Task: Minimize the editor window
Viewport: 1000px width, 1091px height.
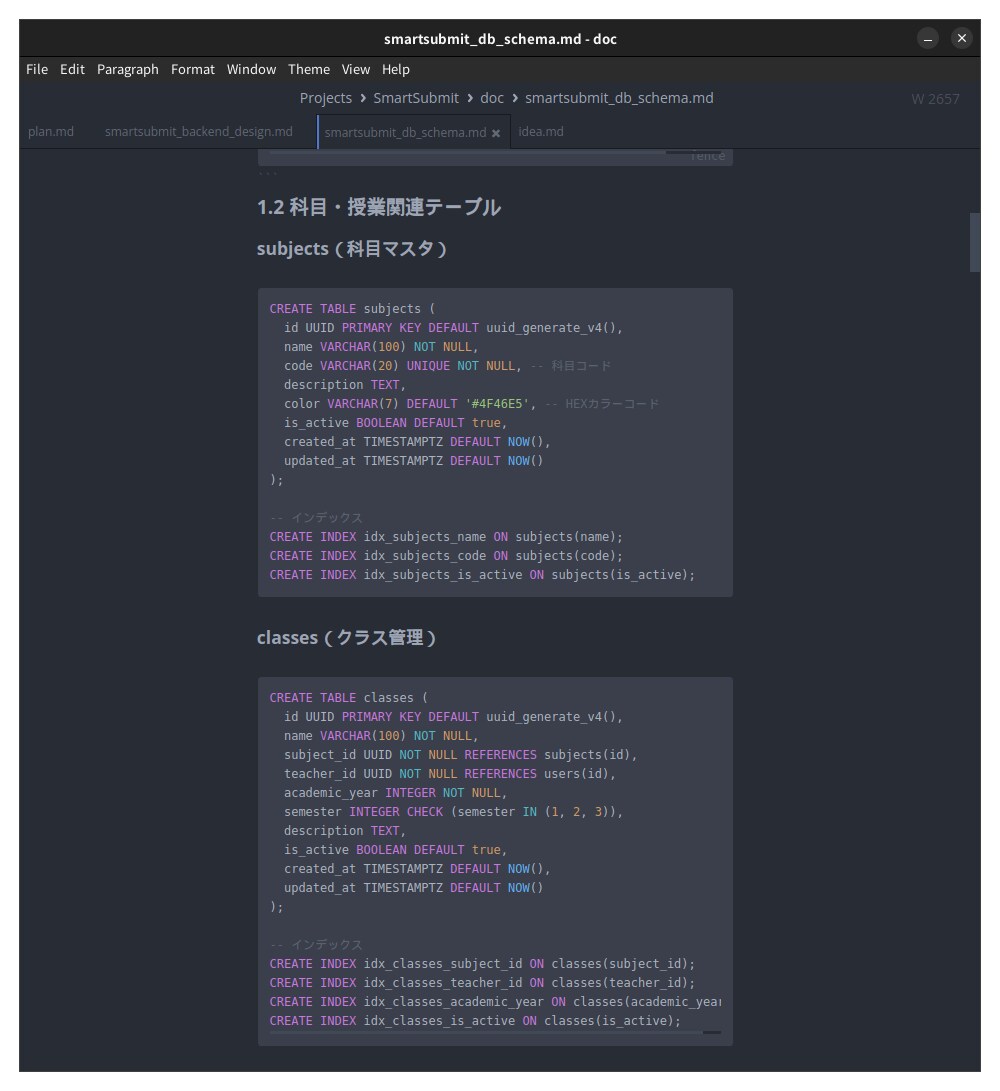Action: pyautogui.click(x=927, y=38)
